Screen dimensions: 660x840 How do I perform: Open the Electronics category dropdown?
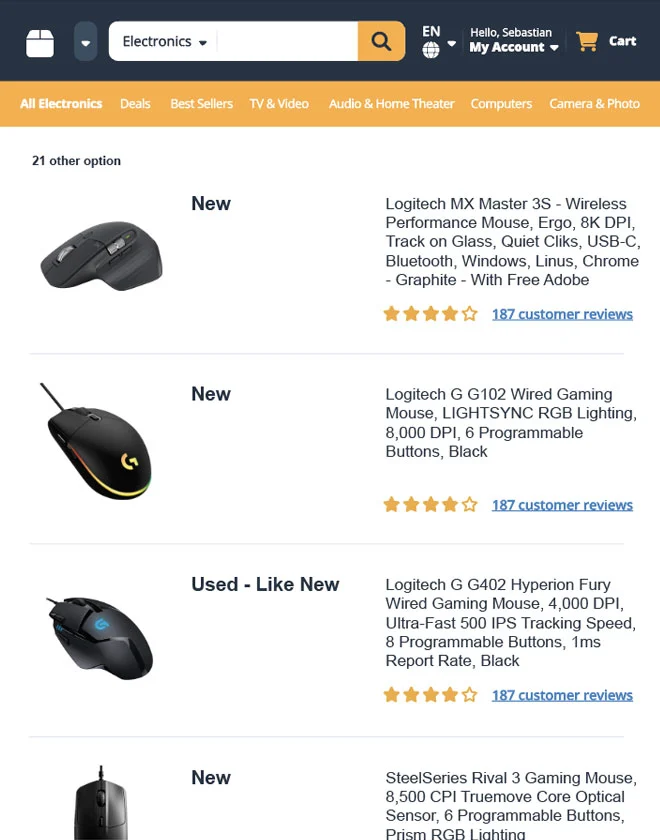[164, 42]
